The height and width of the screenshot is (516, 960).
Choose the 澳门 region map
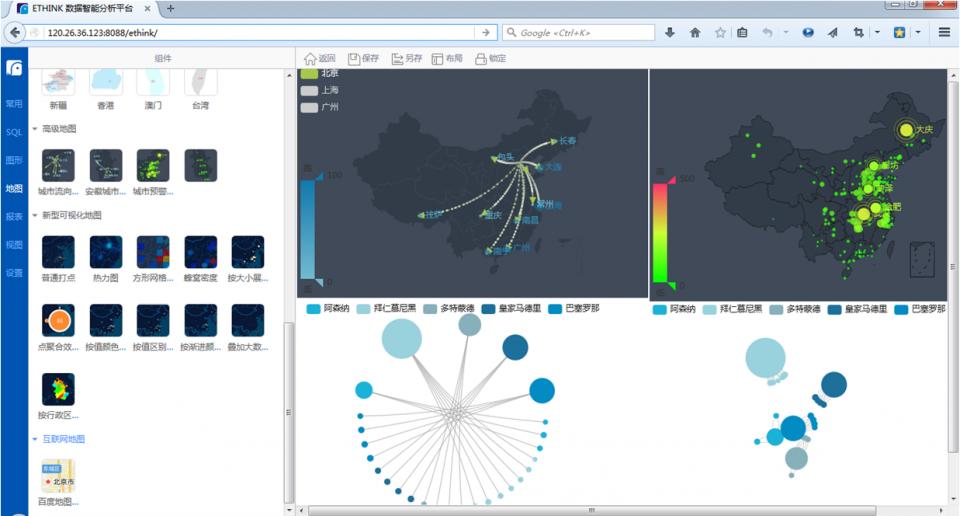[x=153, y=83]
